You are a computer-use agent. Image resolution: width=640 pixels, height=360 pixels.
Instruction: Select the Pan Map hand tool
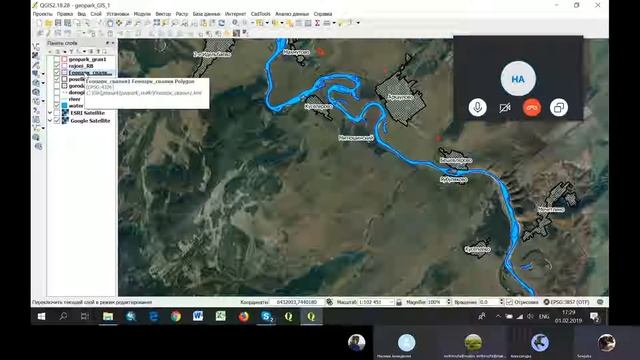(x=110, y=23)
